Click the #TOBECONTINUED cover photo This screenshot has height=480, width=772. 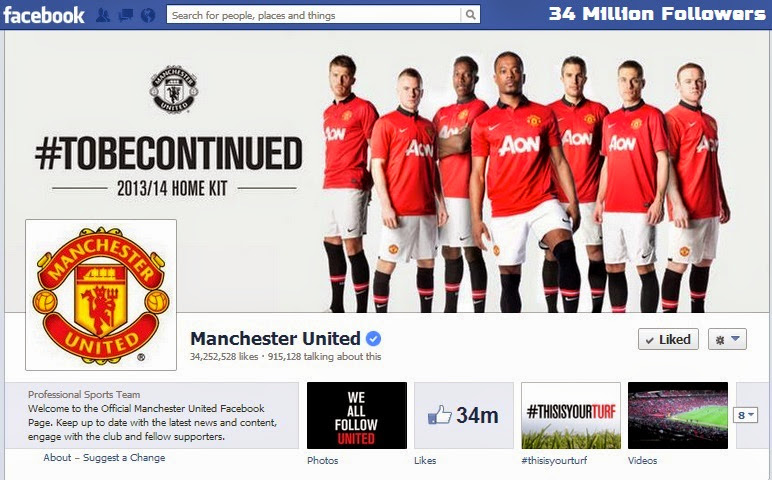pyautogui.click(x=386, y=171)
